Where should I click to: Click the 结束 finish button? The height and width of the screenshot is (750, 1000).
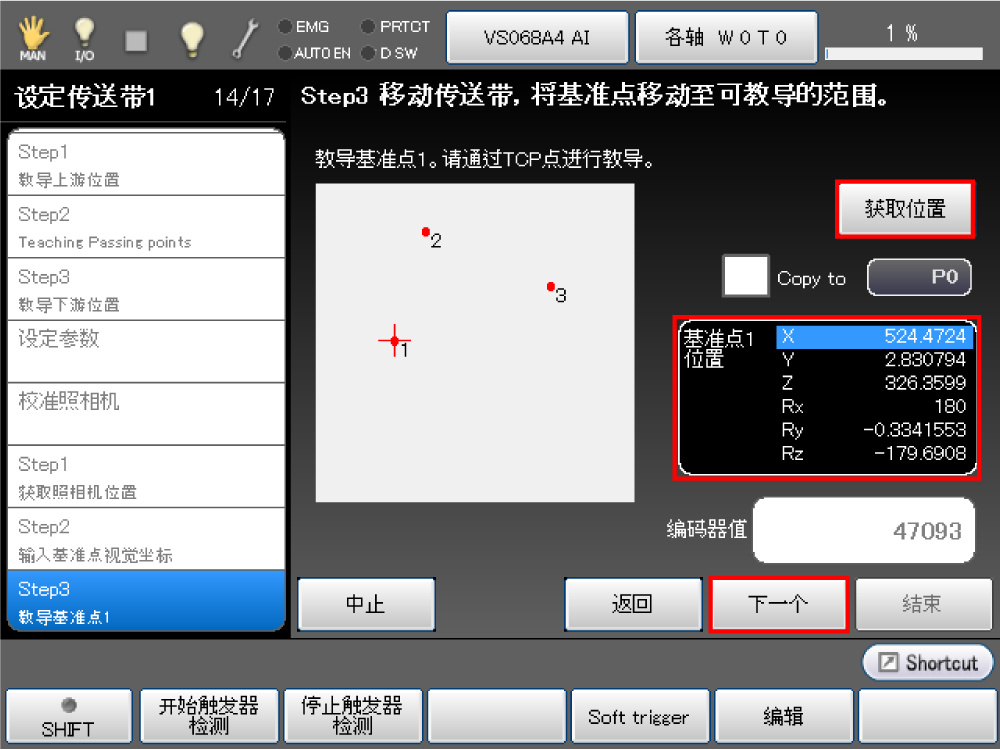923,604
